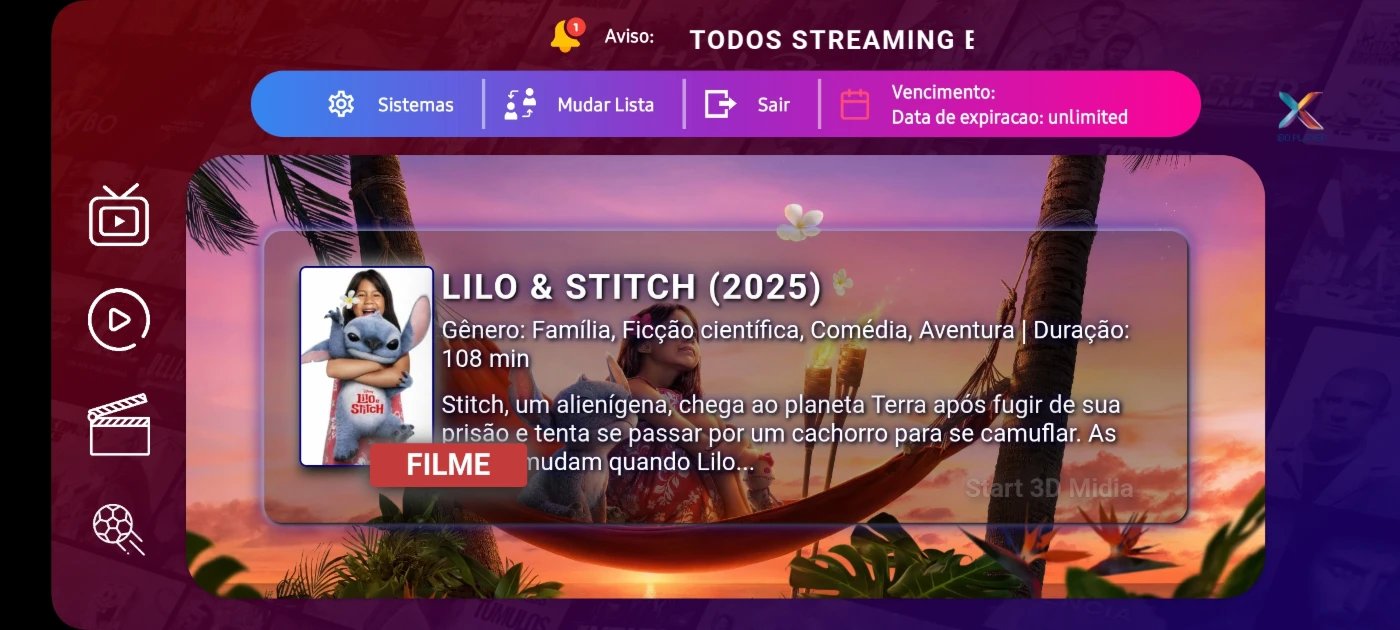Click the movie synopsis text
This screenshot has height=630, width=1400.
pyautogui.click(x=781, y=434)
